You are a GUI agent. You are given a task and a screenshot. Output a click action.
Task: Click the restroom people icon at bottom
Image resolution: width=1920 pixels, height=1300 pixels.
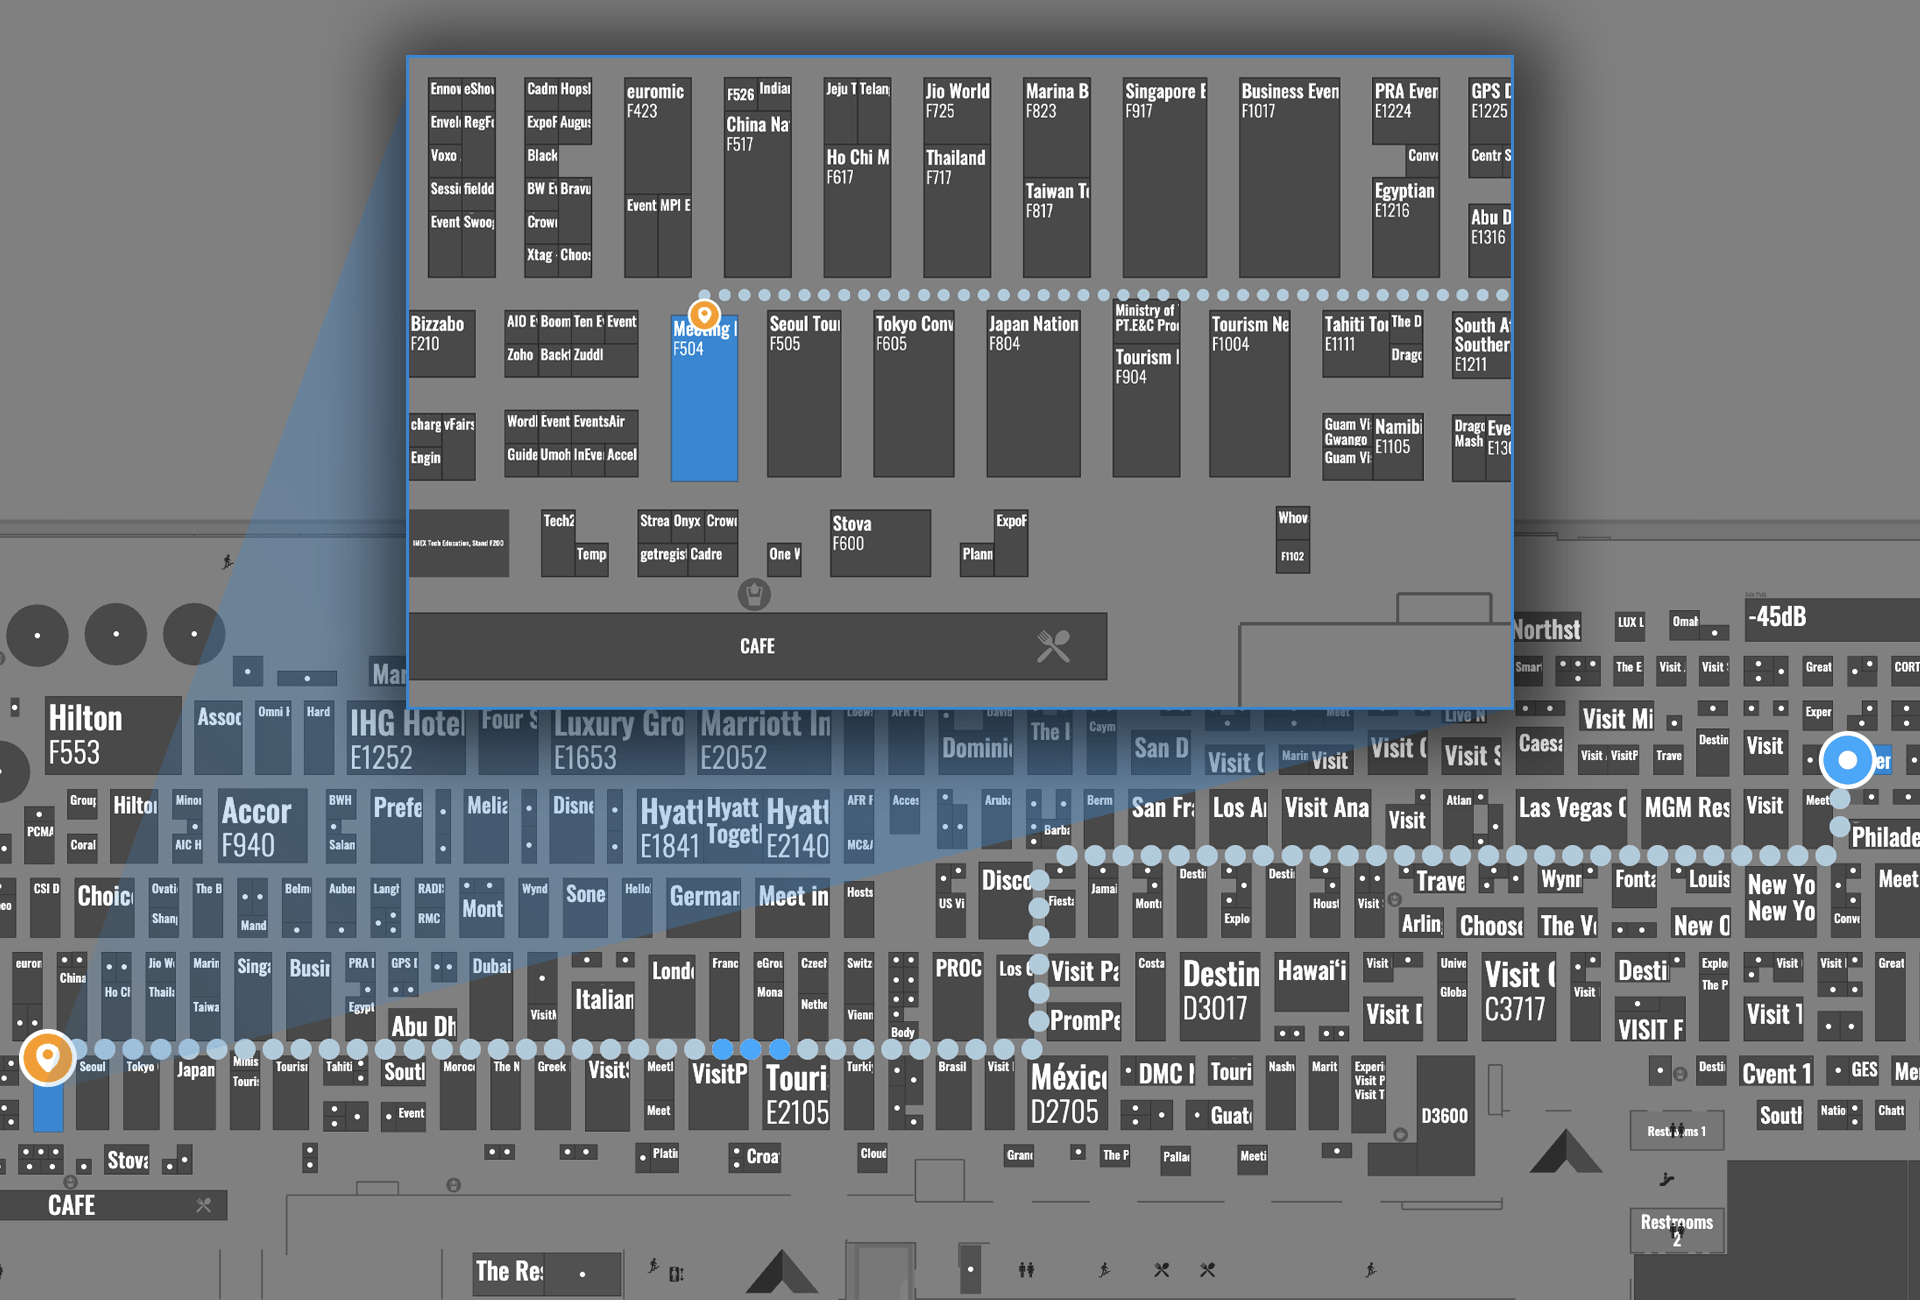[1026, 1270]
